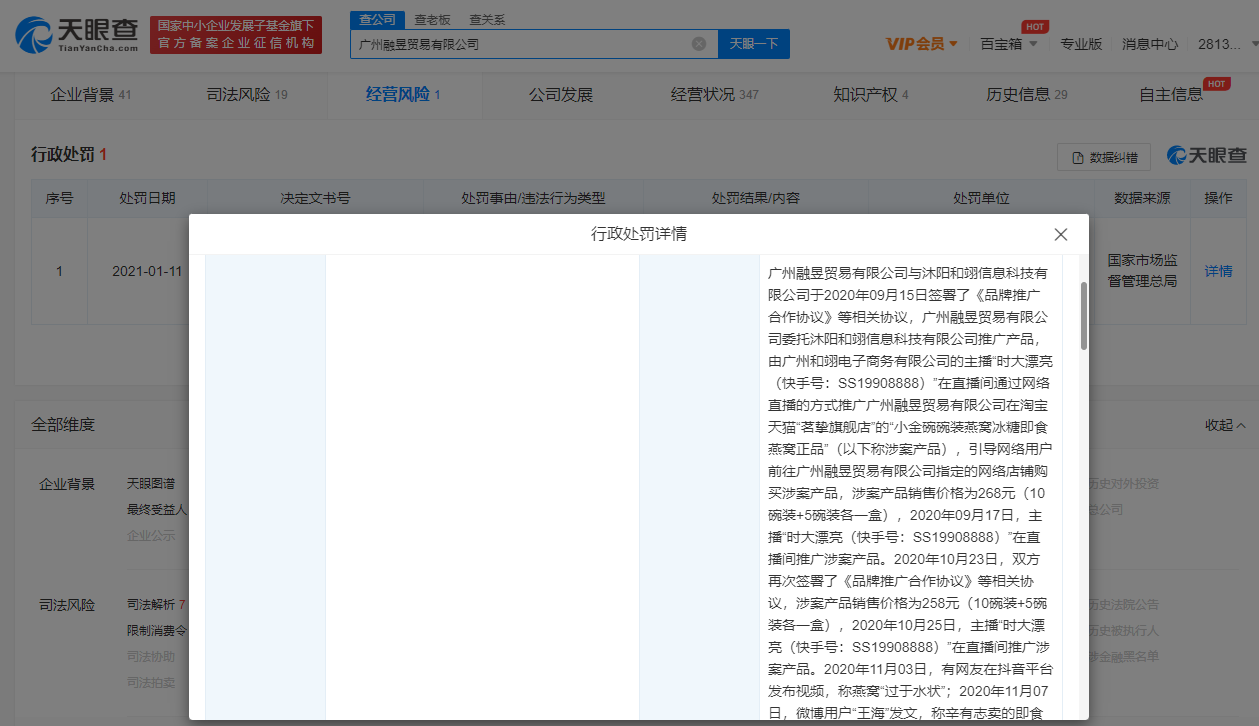Switch to the 查关系 search tab
The width and height of the screenshot is (1259, 726).
click(487, 20)
